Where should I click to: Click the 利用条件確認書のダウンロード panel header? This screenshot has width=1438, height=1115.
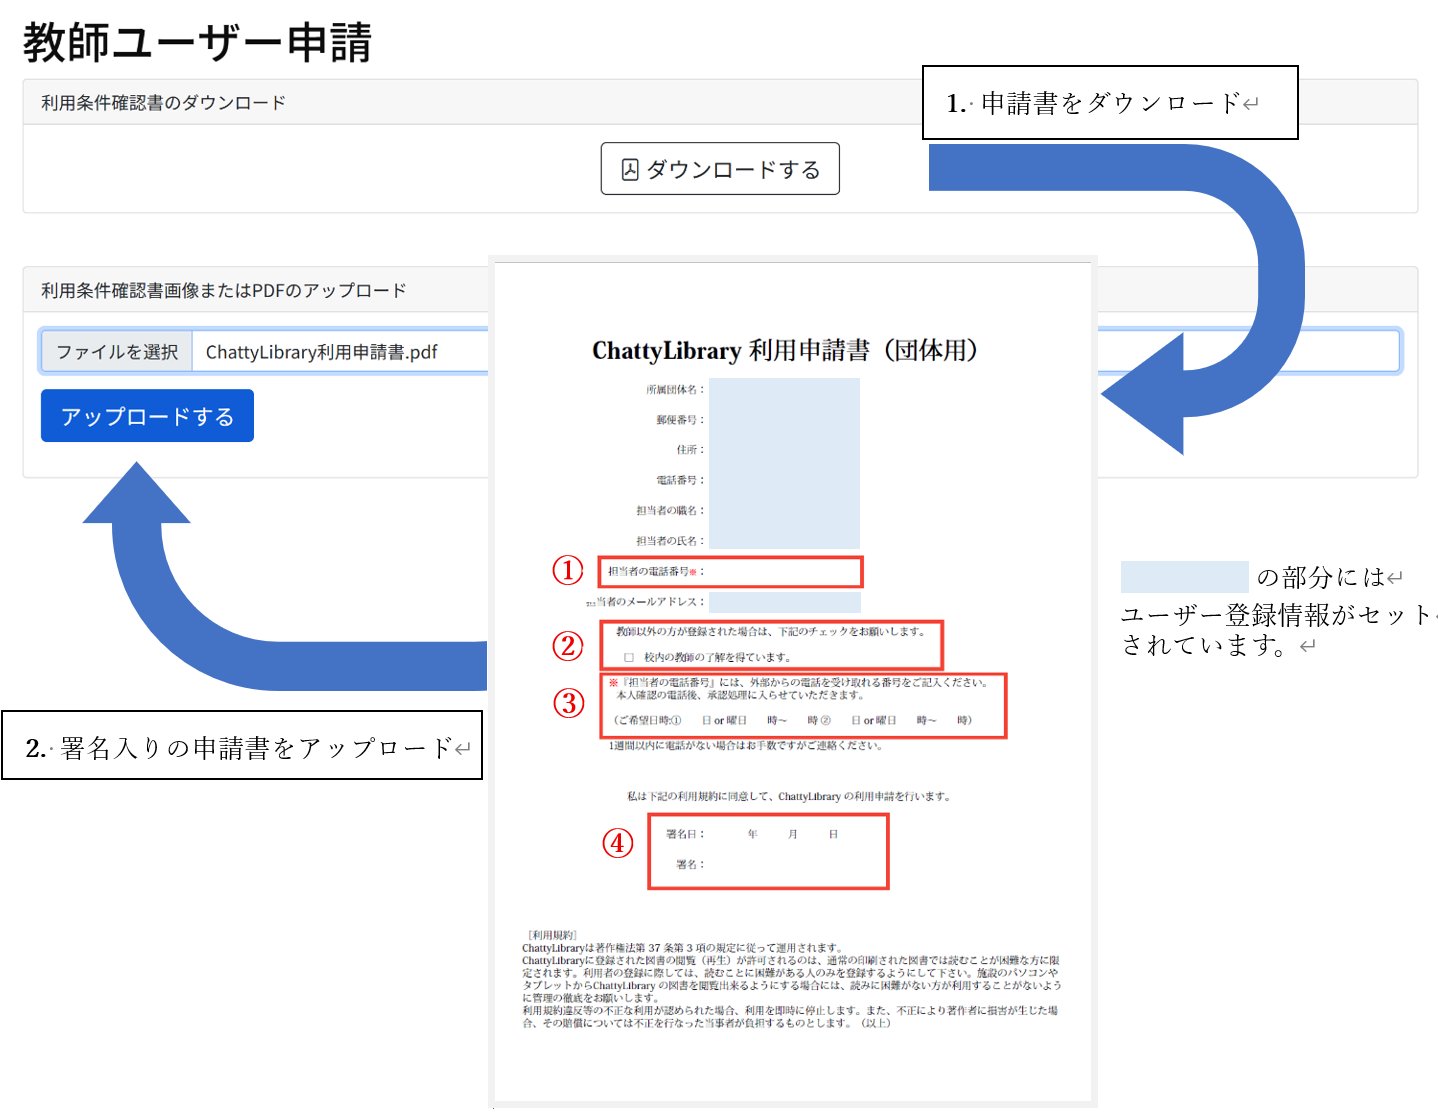tap(164, 103)
